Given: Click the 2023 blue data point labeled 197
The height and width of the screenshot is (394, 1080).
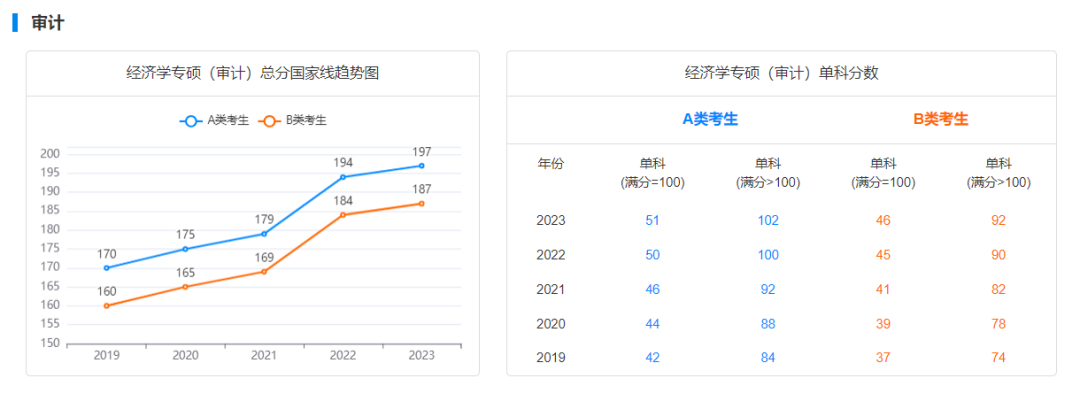Looking at the screenshot, I should coord(422,166).
